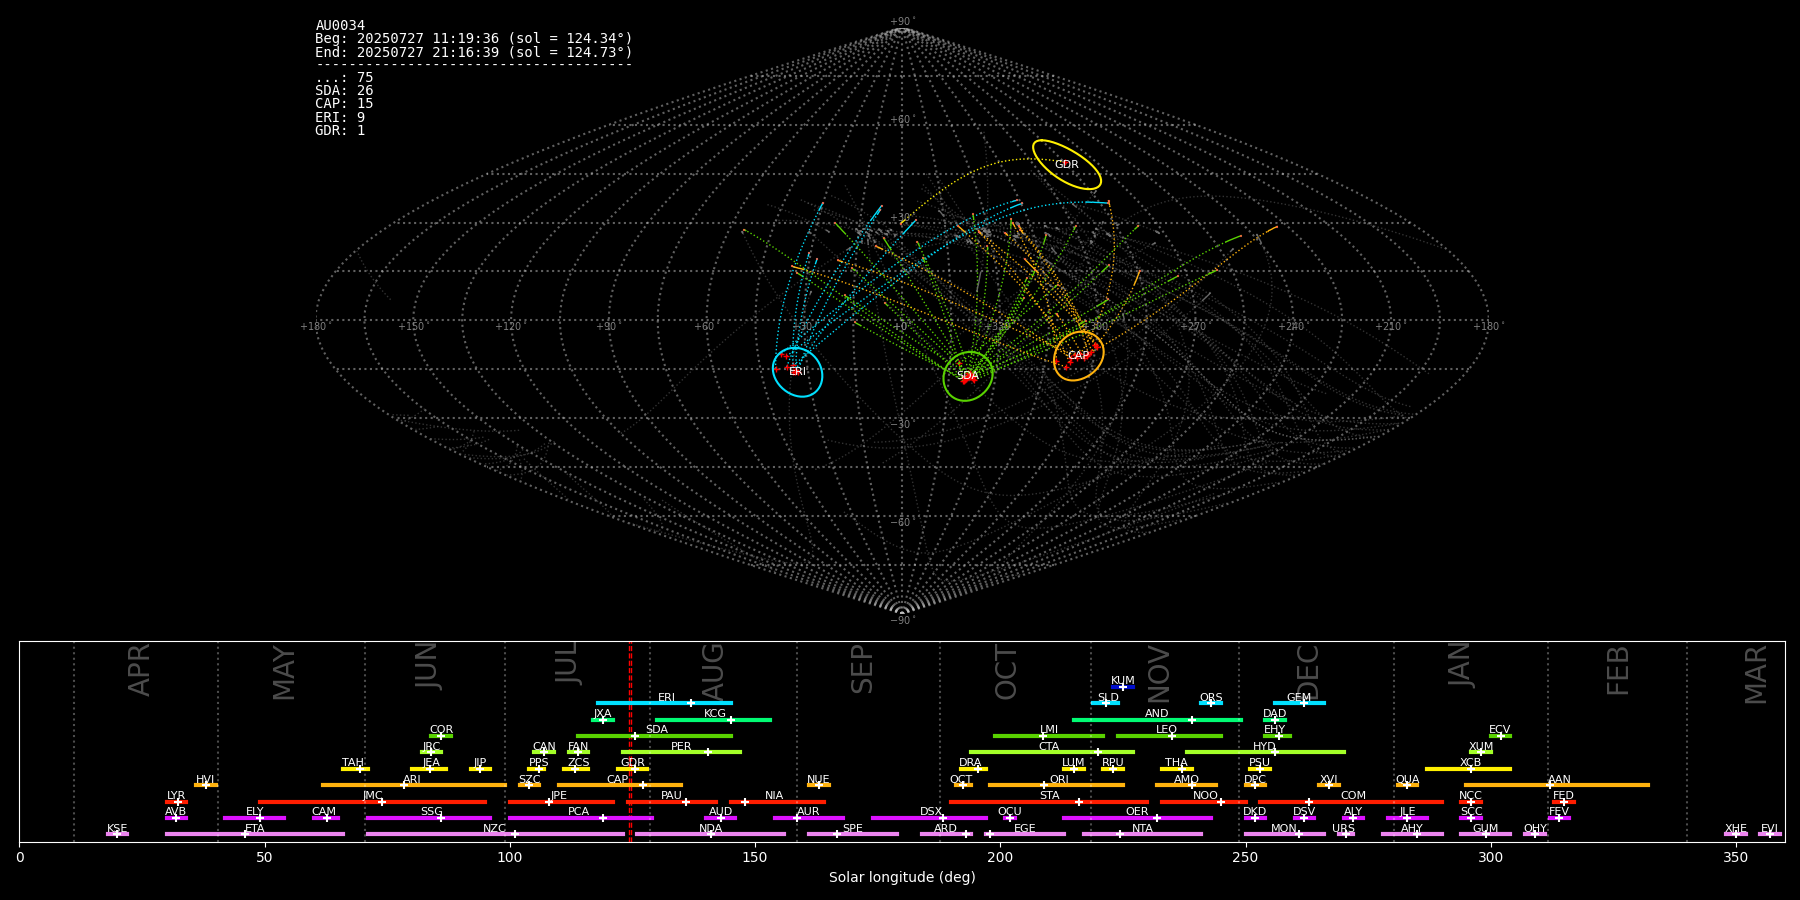Screen dimensions: 1800x900
Task: Click the ORI shower bar in the timeline
Action: [x=1056, y=785]
